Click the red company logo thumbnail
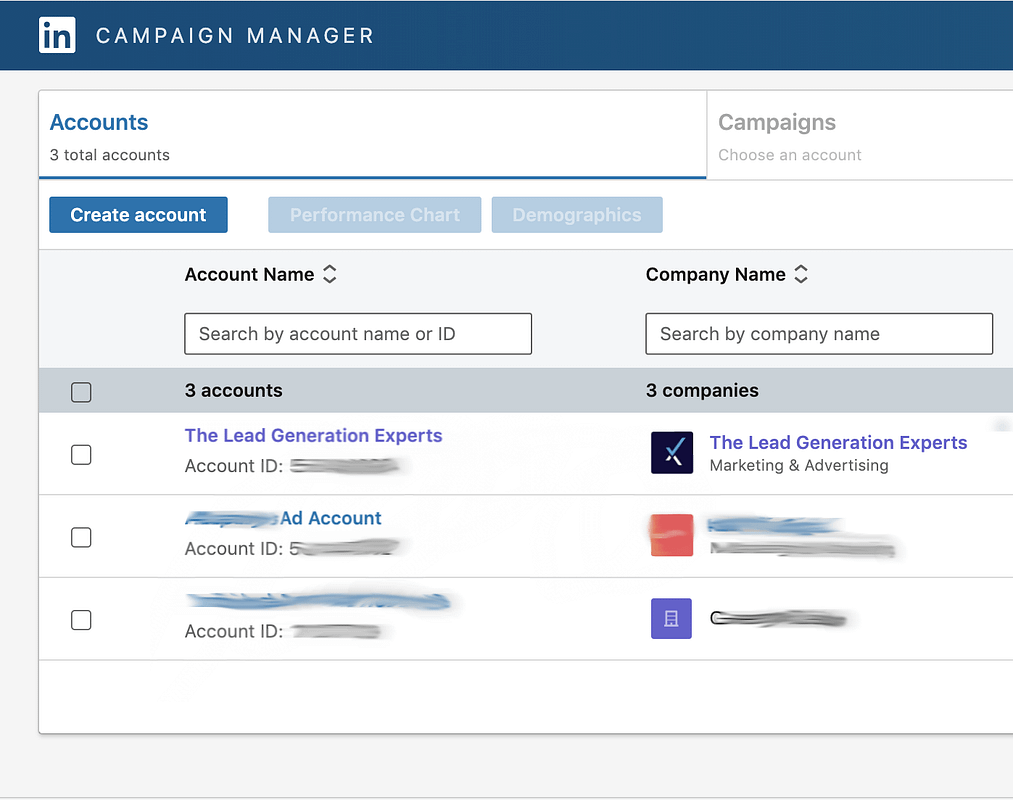Screen dimensions: 1013x800 (x=672, y=535)
